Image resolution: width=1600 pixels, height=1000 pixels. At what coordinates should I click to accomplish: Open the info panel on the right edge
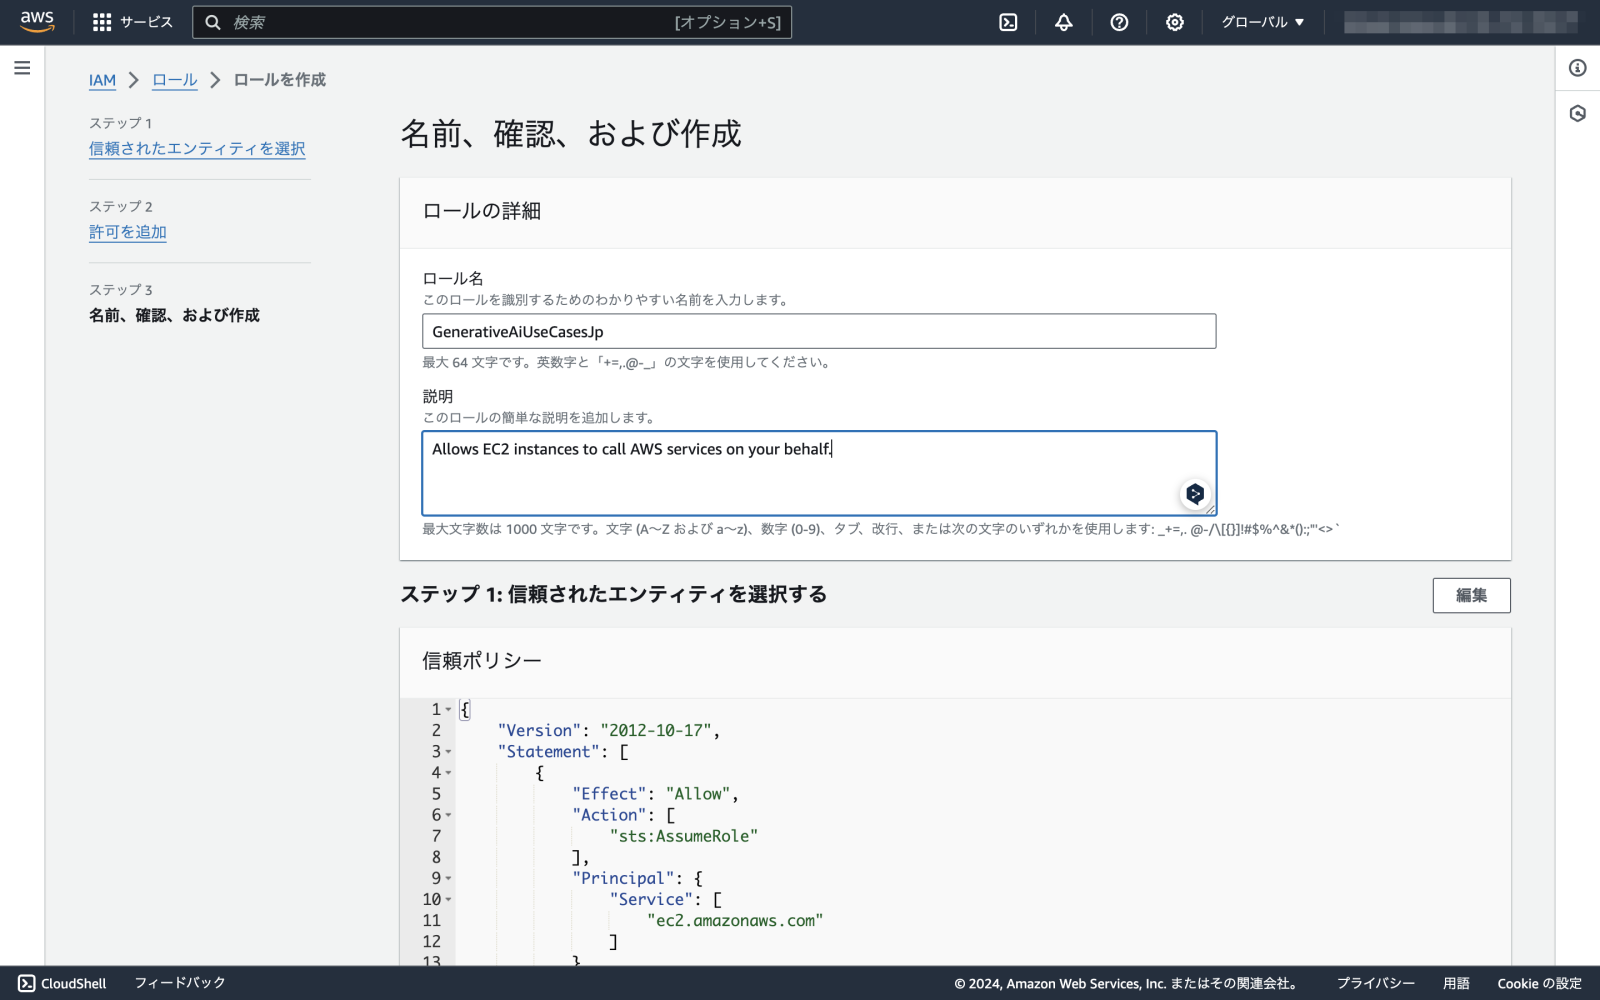[1577, 68]
